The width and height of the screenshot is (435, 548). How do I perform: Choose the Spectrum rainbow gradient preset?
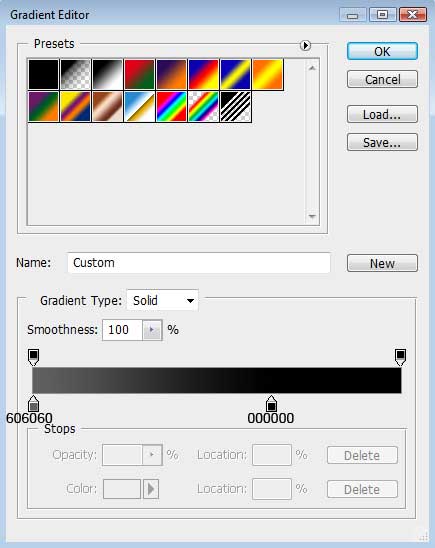click(172, 107)
